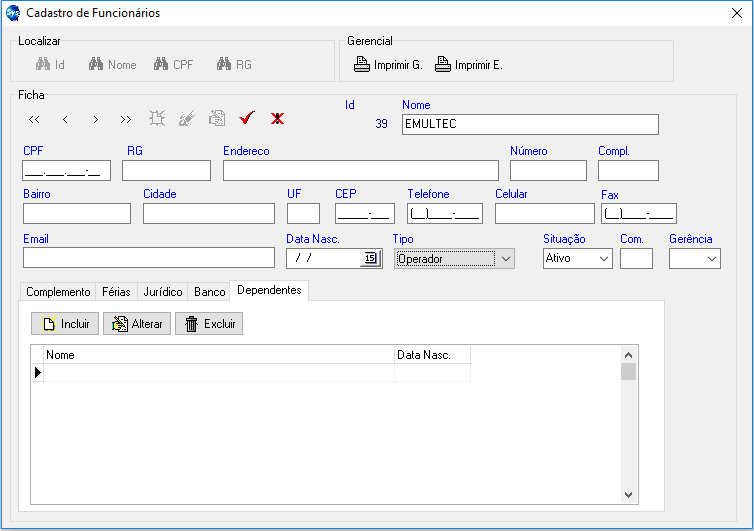Click the red X cancel icon

point(277,119)
